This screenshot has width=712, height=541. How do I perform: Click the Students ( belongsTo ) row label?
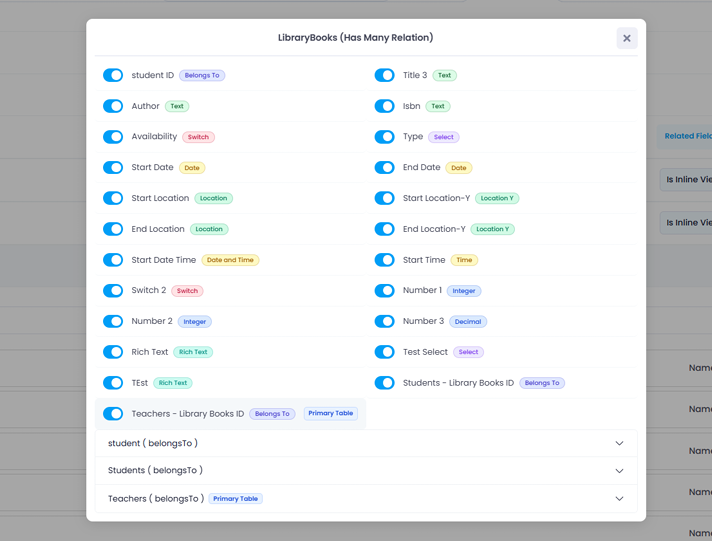coord(155,471)
